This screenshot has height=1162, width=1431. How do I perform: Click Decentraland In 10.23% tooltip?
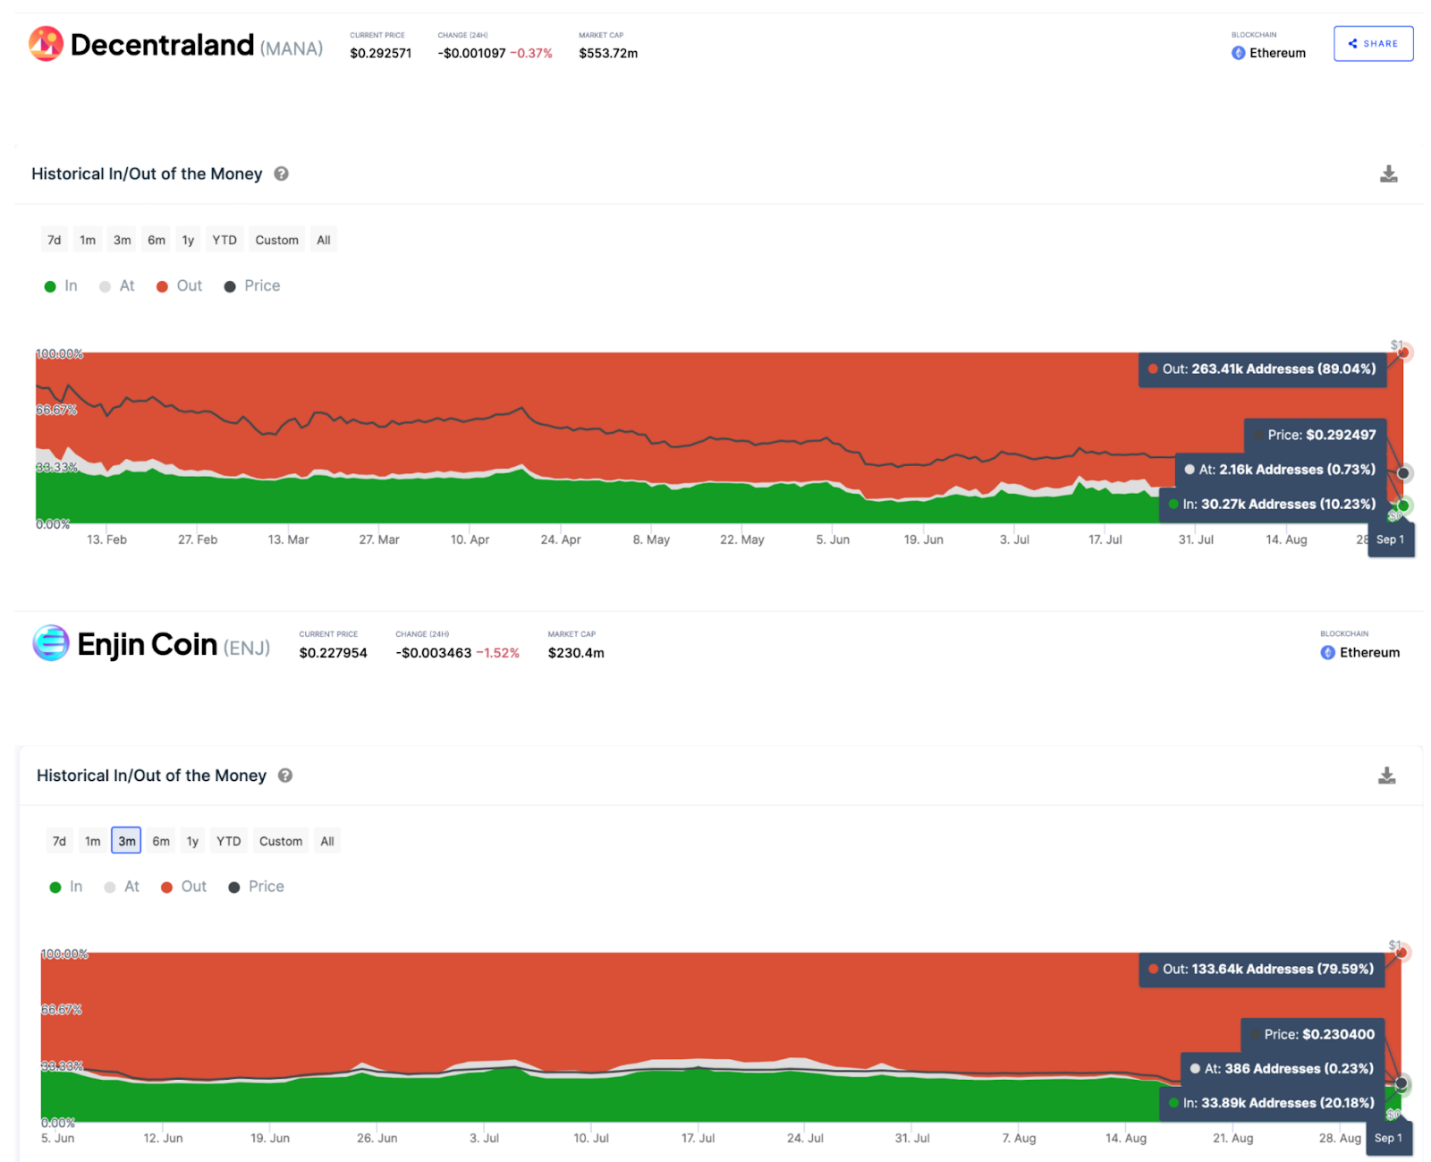(x=1272, y=504)
